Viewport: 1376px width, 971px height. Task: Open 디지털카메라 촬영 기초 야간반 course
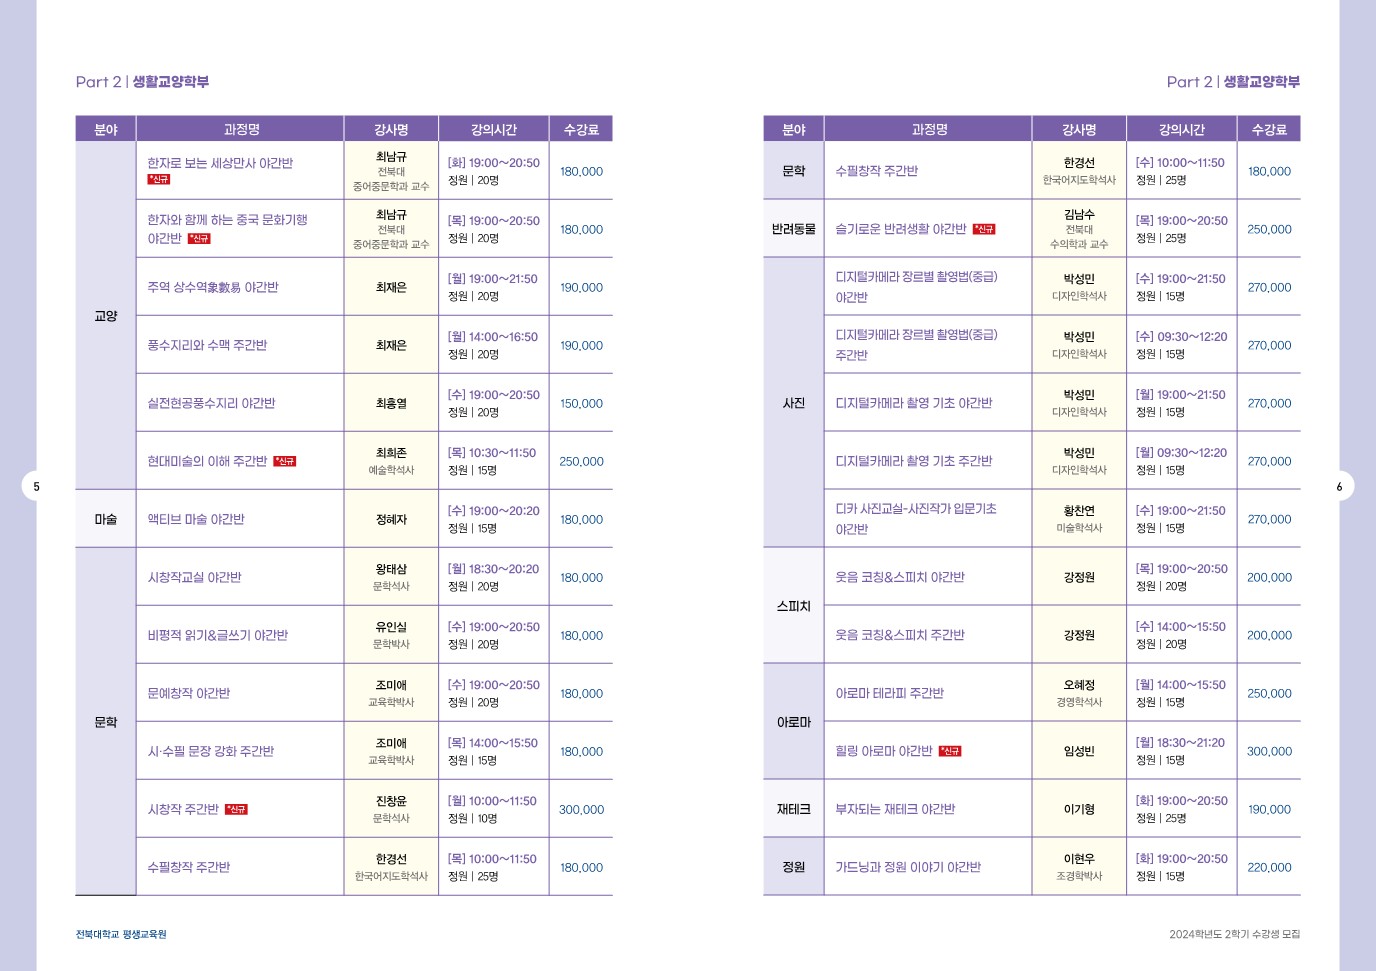point(913,404)
